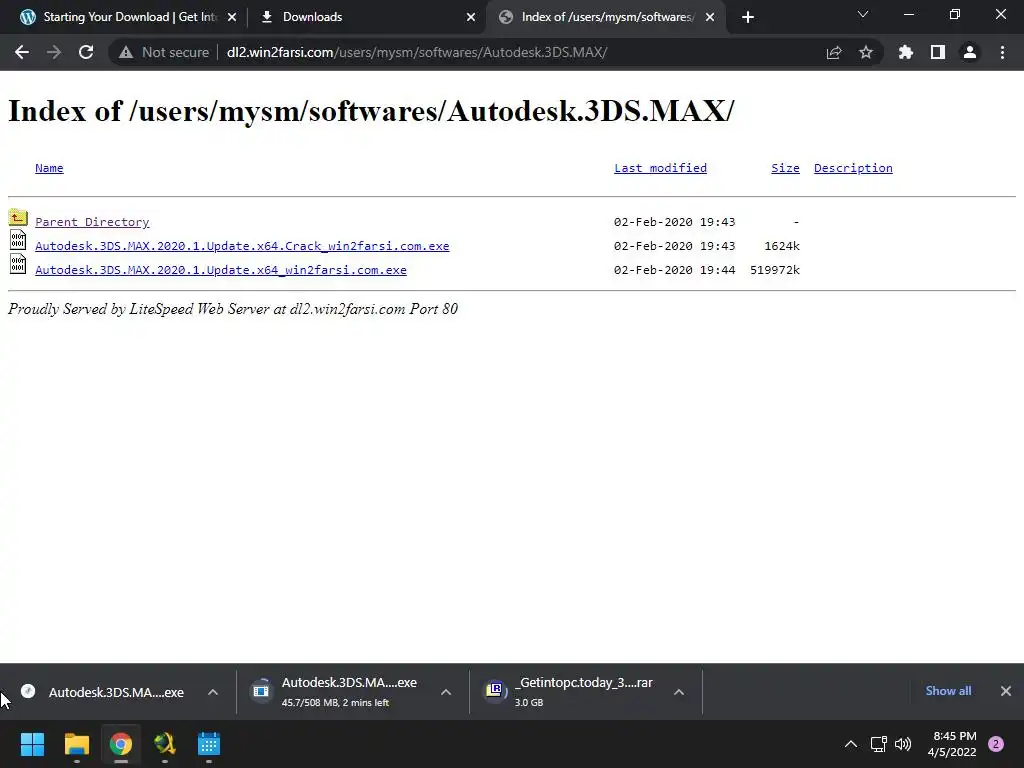This screenshot has width=1024, height=768.
Task: Open the notification badge showing 2
Action: point(996,744)
